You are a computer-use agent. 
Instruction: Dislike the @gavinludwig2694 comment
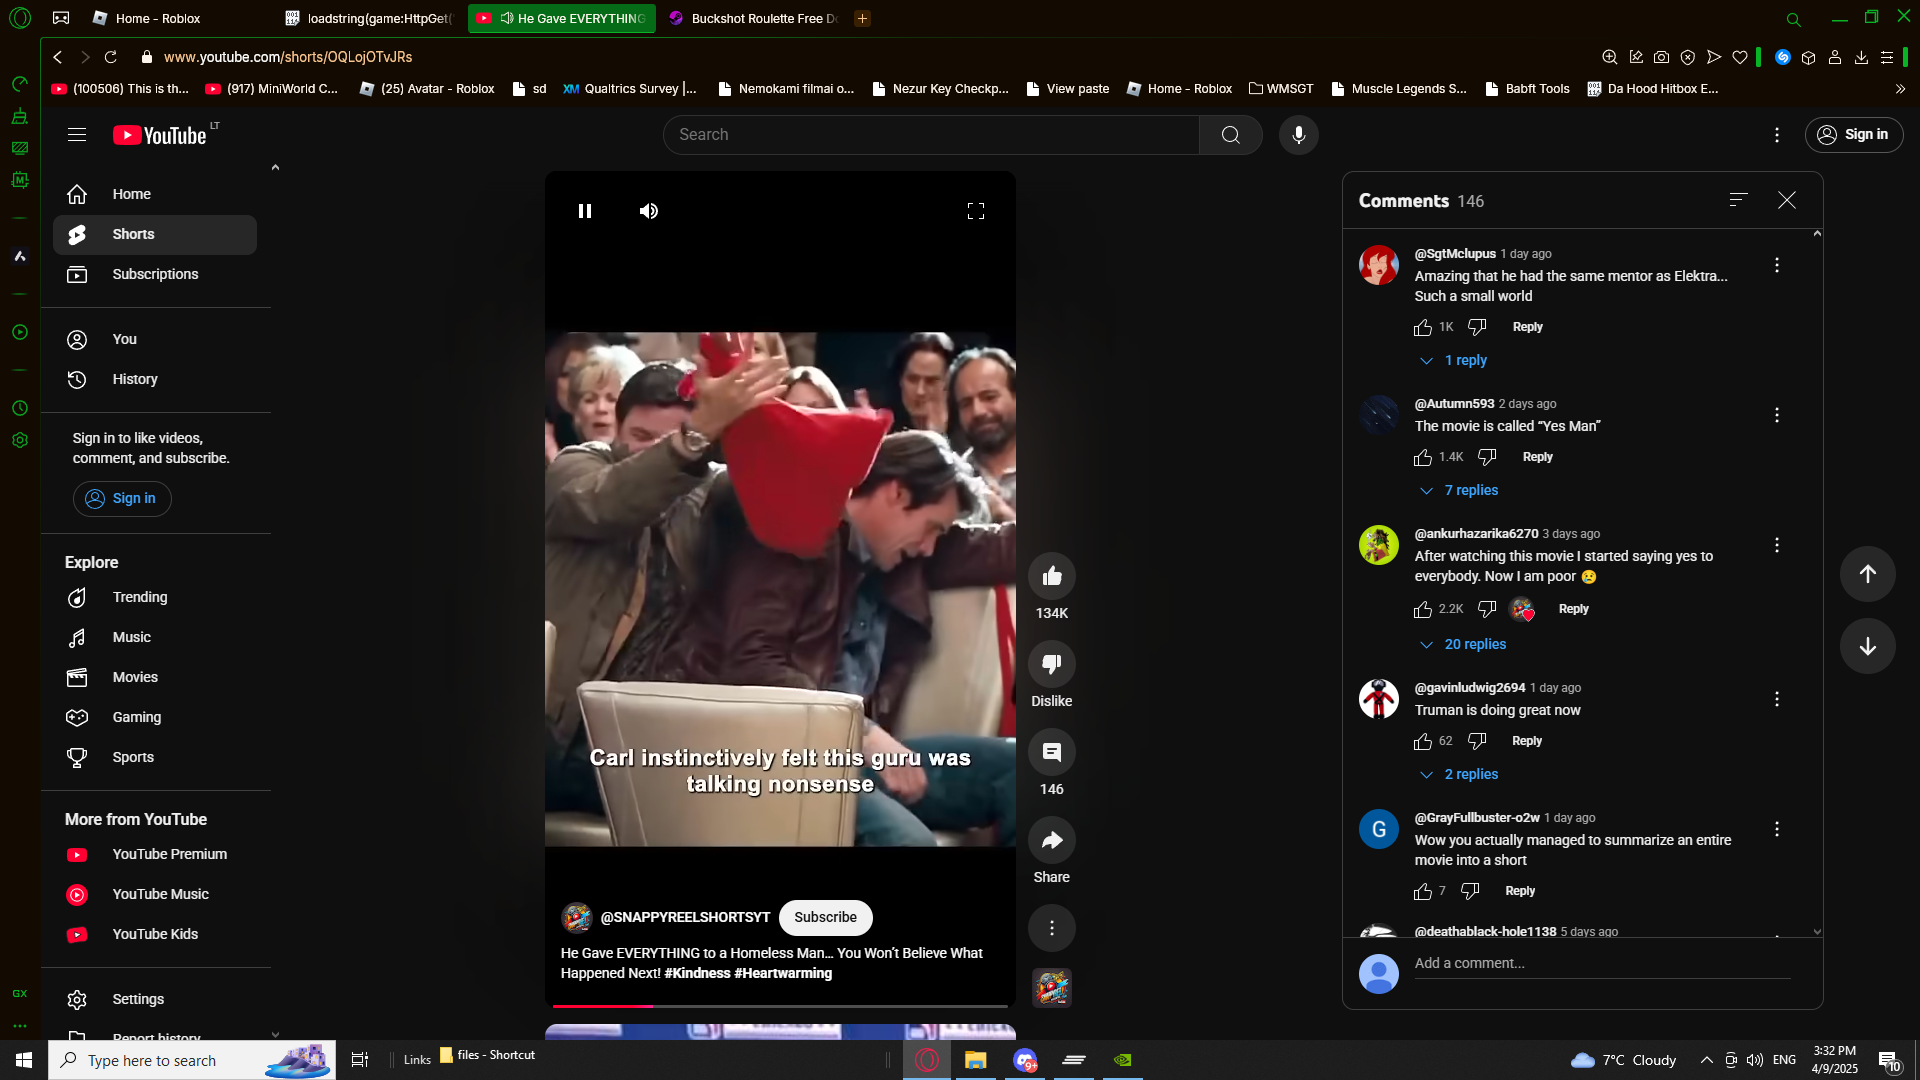point(1477,742)
